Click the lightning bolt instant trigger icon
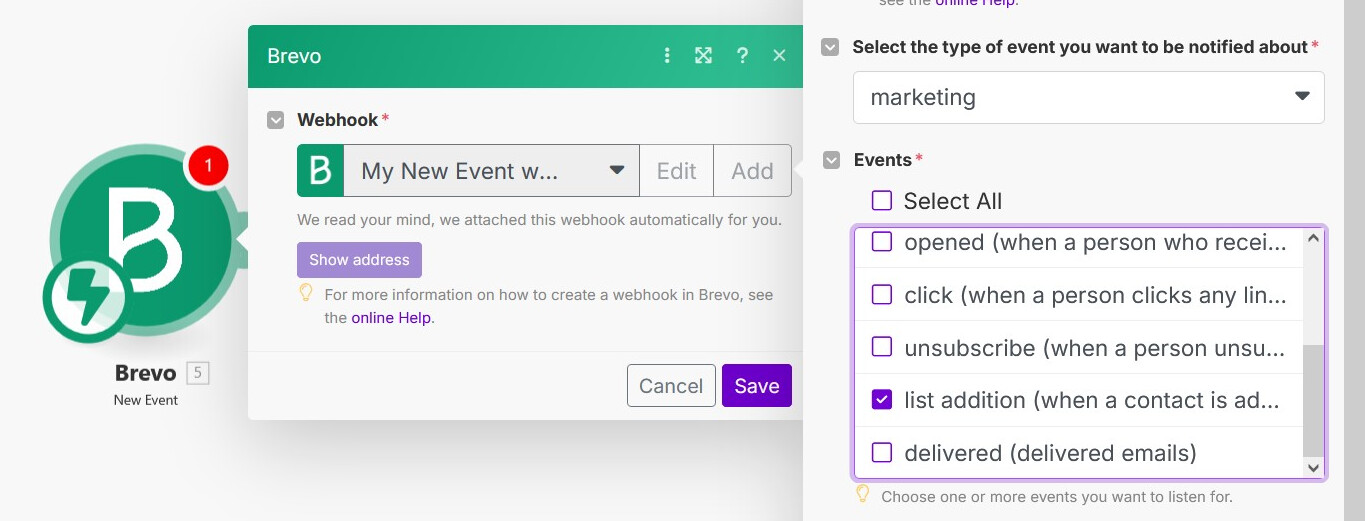Screen dimensions: 1365x521 [84, 300]
